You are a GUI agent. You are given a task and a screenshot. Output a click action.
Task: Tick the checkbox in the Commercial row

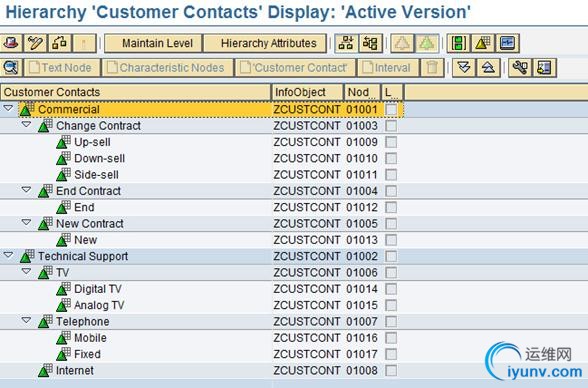point(391,109)
